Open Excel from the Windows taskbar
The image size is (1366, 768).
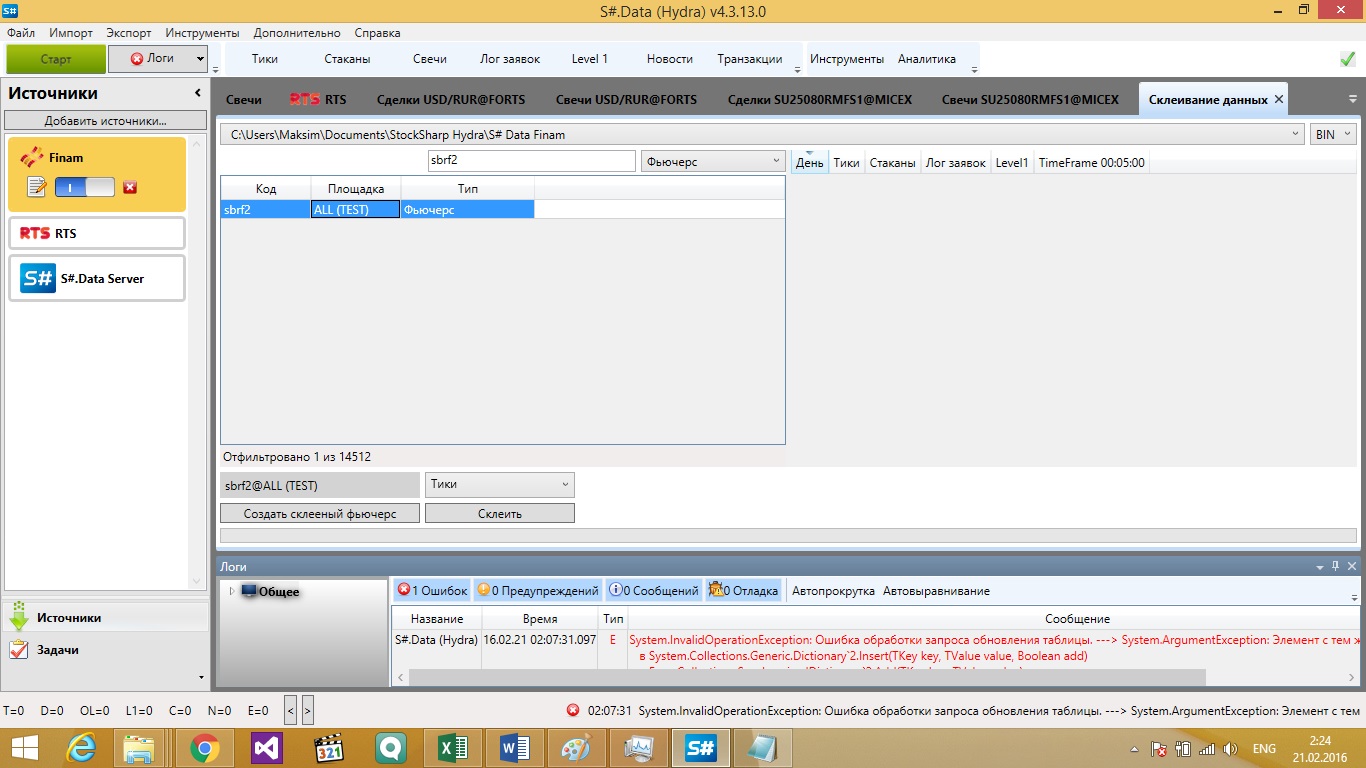(x=455, y=748)
